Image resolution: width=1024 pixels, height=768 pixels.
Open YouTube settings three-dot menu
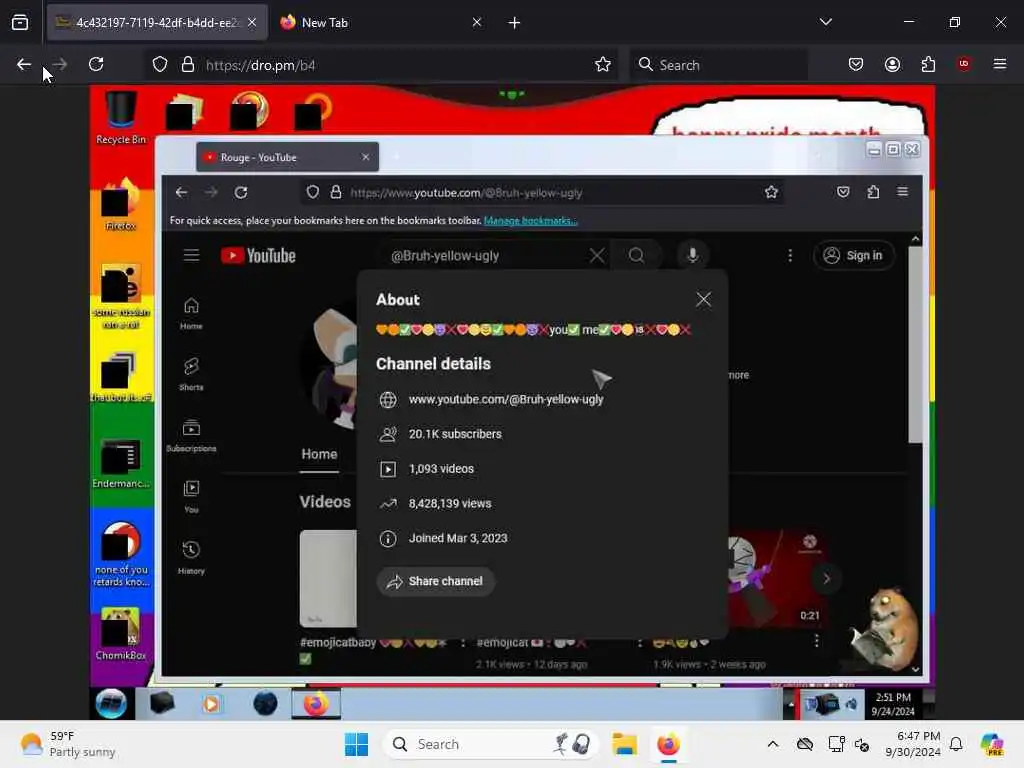(790, 255)
